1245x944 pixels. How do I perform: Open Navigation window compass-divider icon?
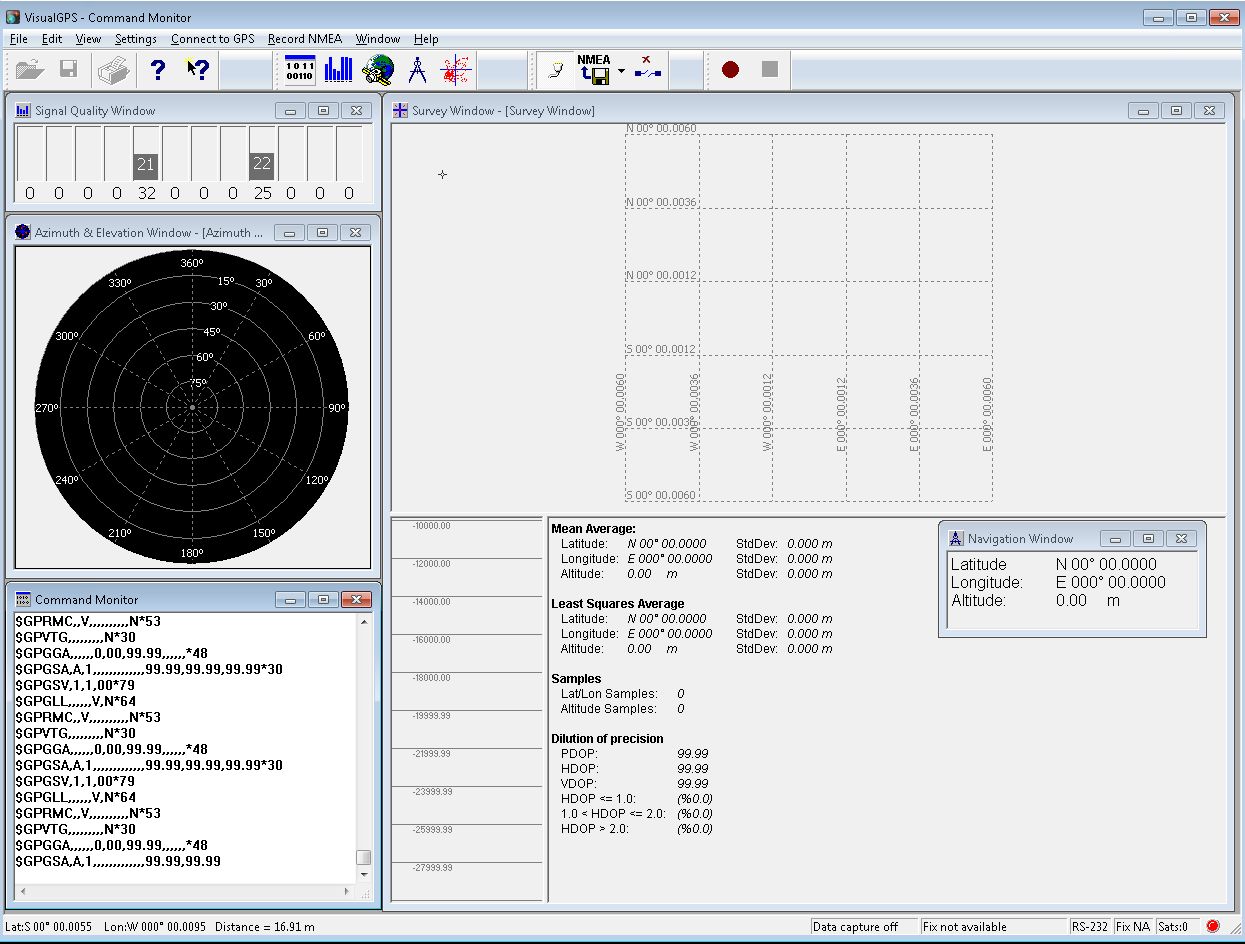click(x=418, y=70)
